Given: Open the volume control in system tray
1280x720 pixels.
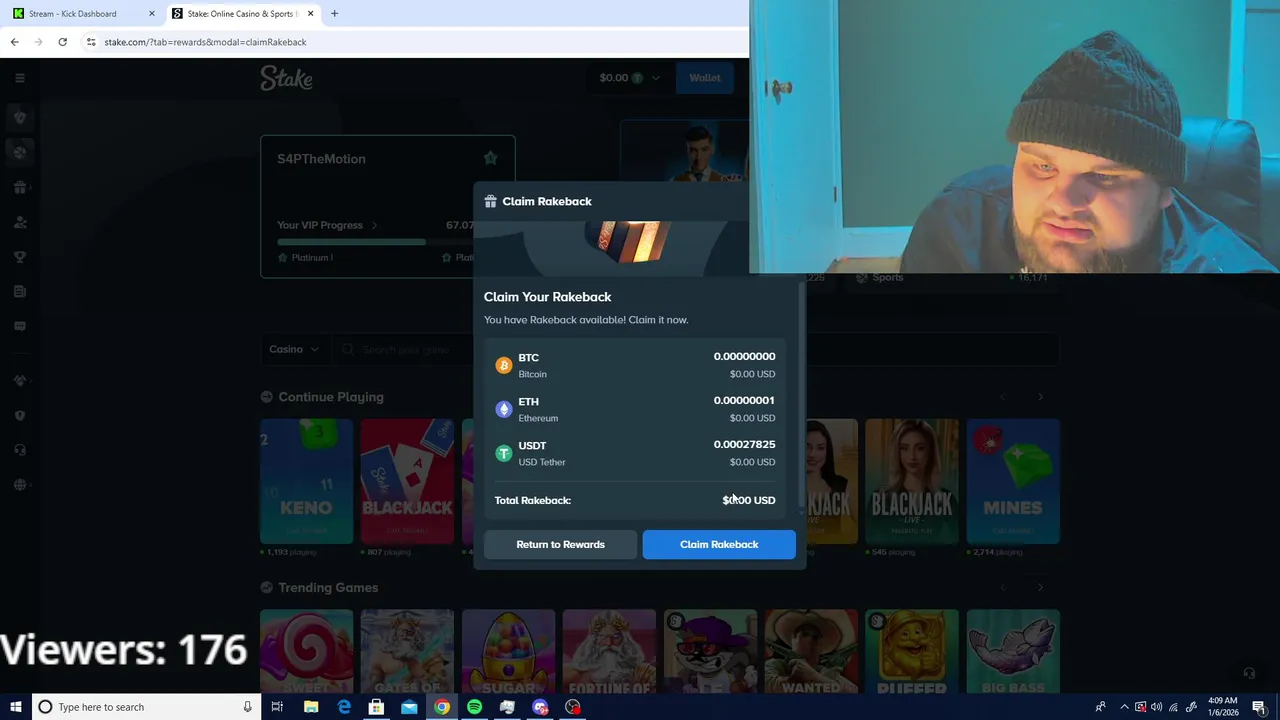Looking at the screenshot, I should [1157, 707].
